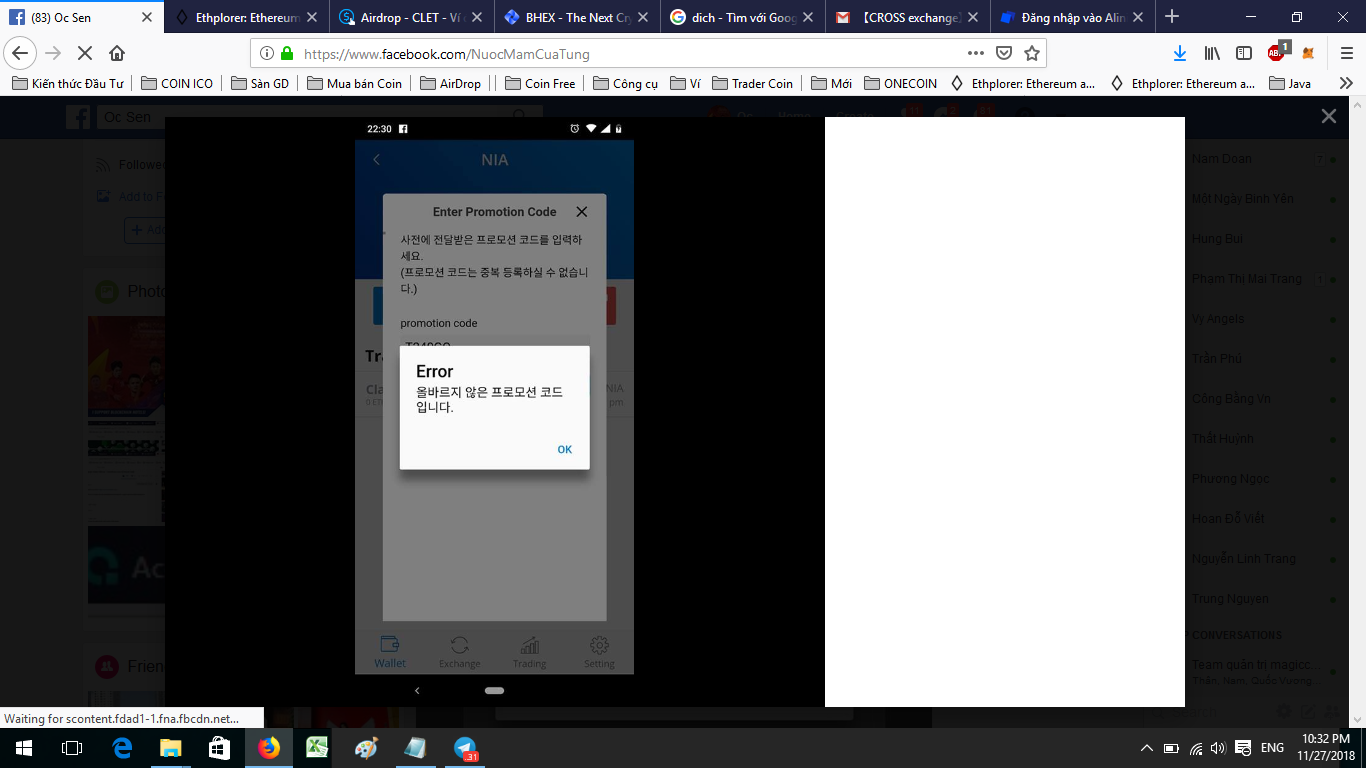Open a new browser tab
The width and height of the screenshot is (1366, 768).
pyautogui.click(x=1172, y=17)
